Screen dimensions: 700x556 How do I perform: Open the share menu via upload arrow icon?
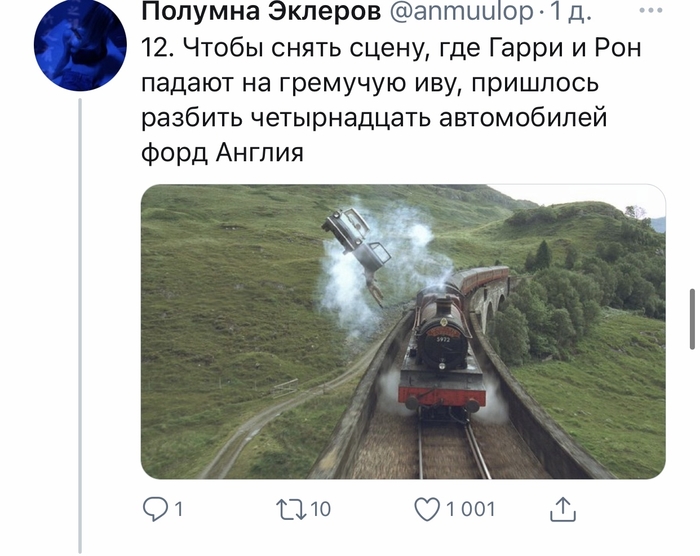562,509
